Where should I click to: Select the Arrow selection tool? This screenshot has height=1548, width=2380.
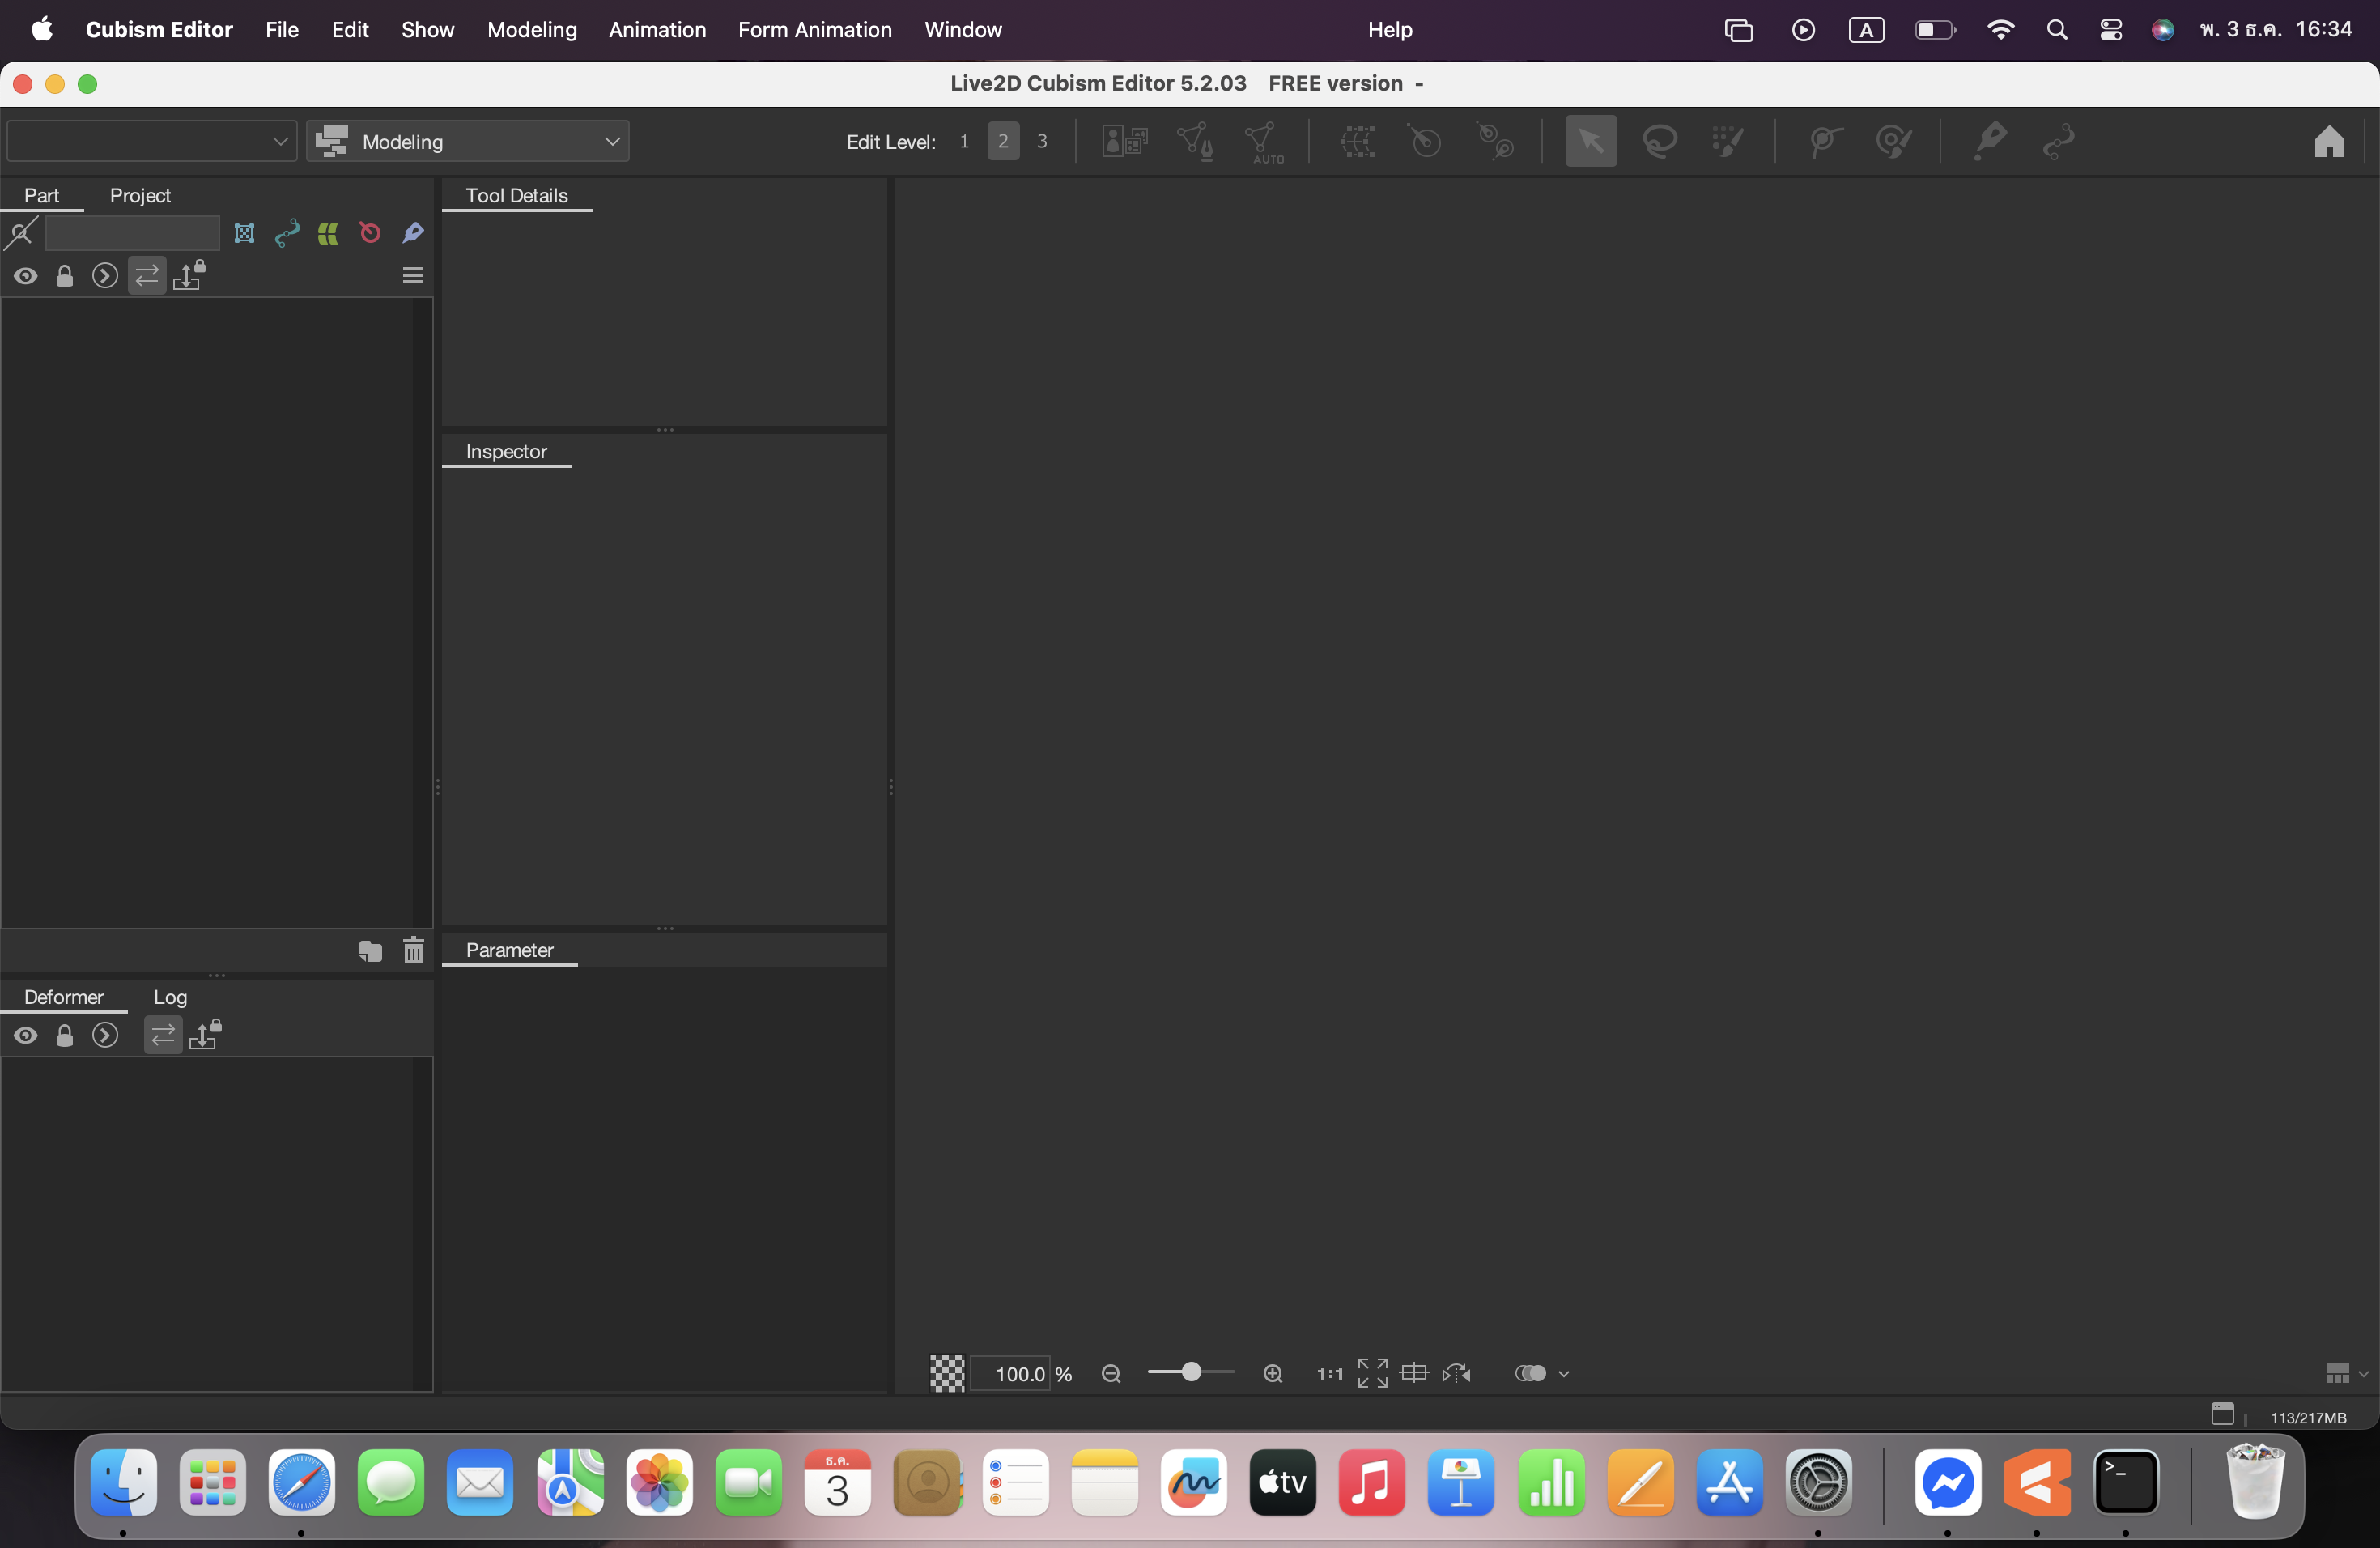(1590, 141)
